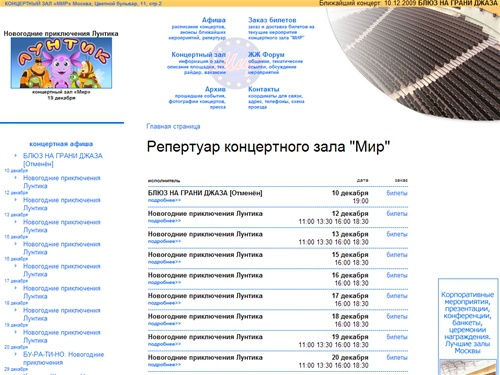
Task: Open sidebar Лунтика link above 13 декабря
Action: (62, 204)
